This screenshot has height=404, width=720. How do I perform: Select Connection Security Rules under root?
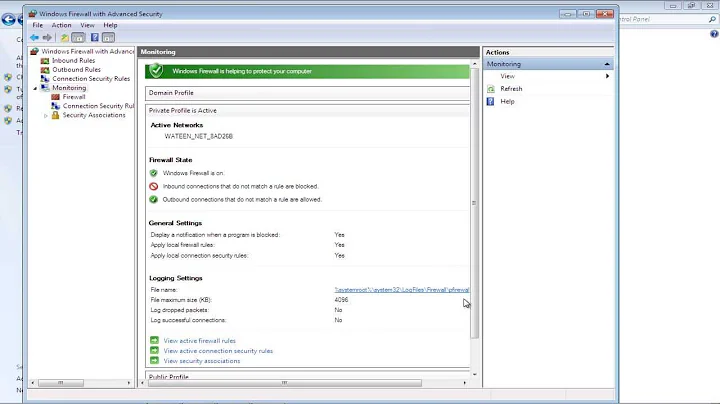(91, 79)
